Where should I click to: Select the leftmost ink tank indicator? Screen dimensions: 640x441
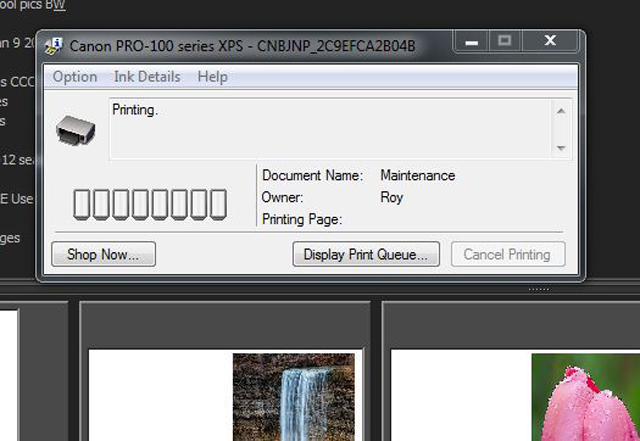[x=83, y=204]
